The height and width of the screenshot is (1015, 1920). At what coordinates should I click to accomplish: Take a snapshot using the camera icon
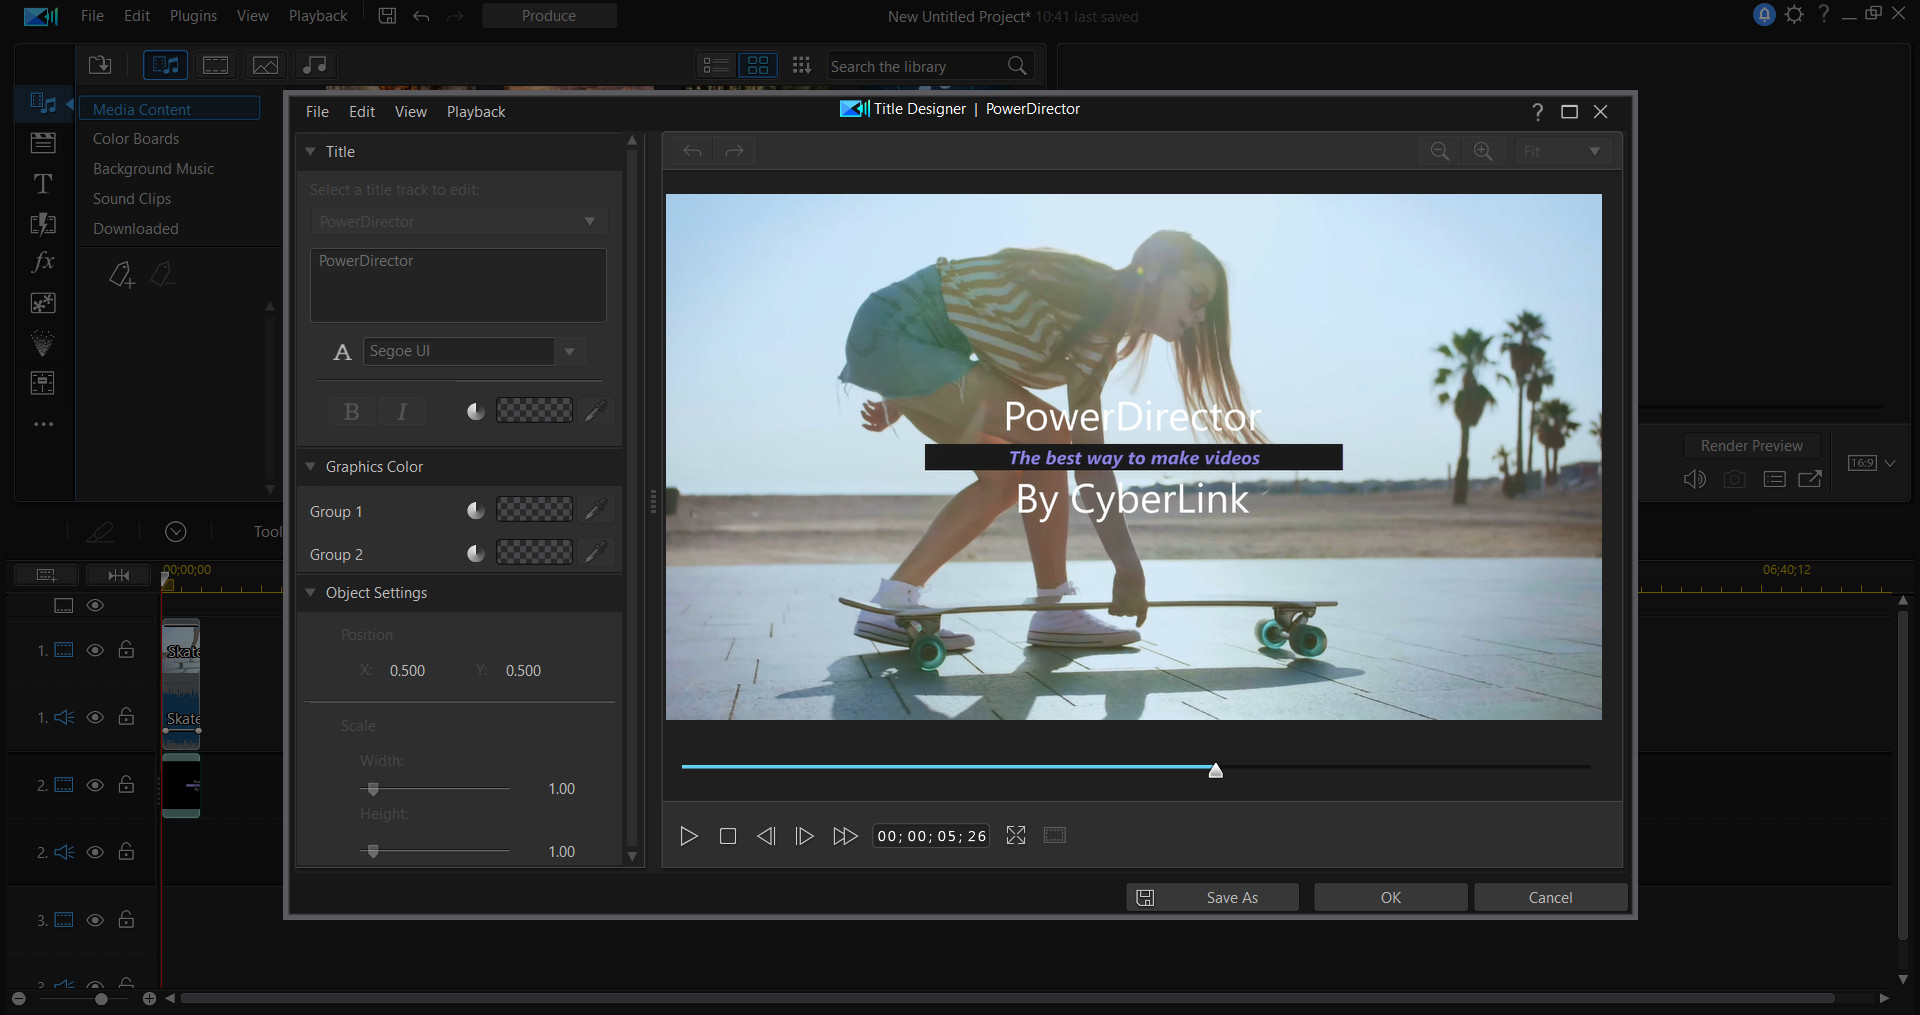(1736, 479)
